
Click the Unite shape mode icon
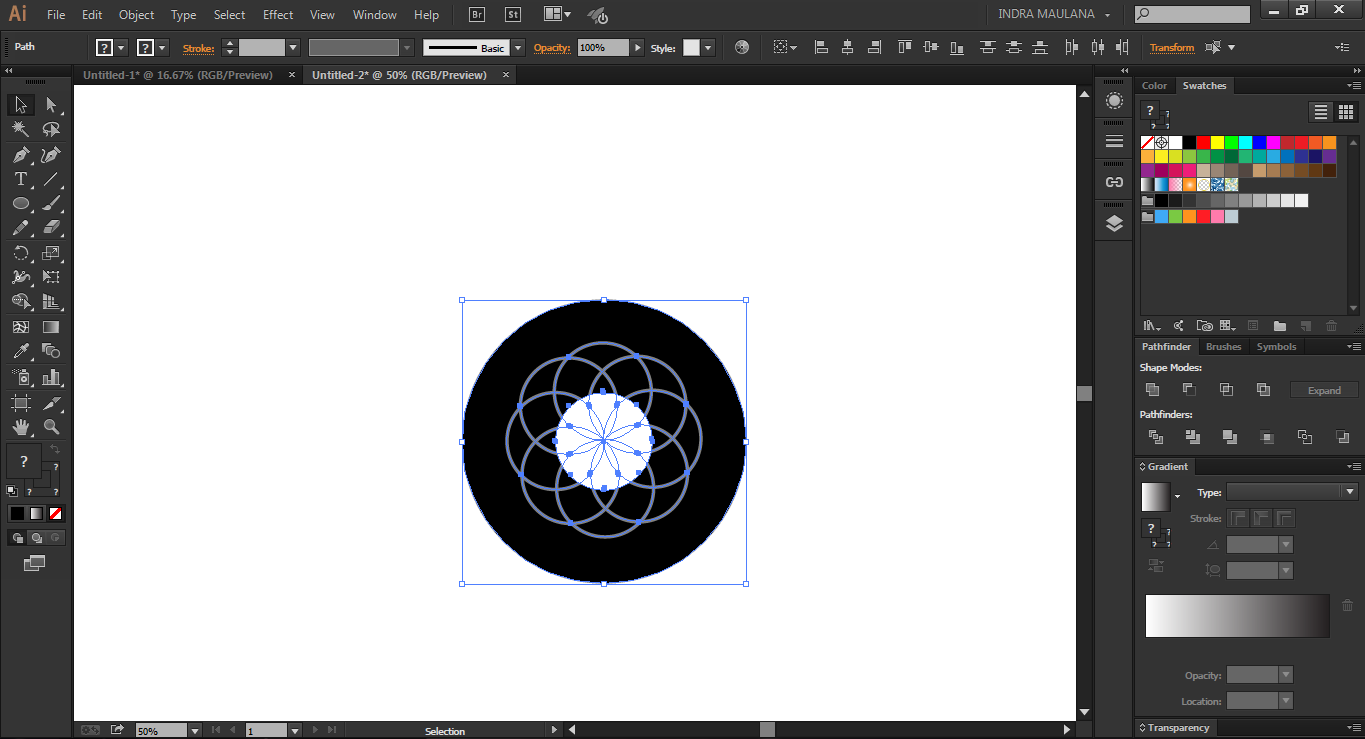point(1152,389)
